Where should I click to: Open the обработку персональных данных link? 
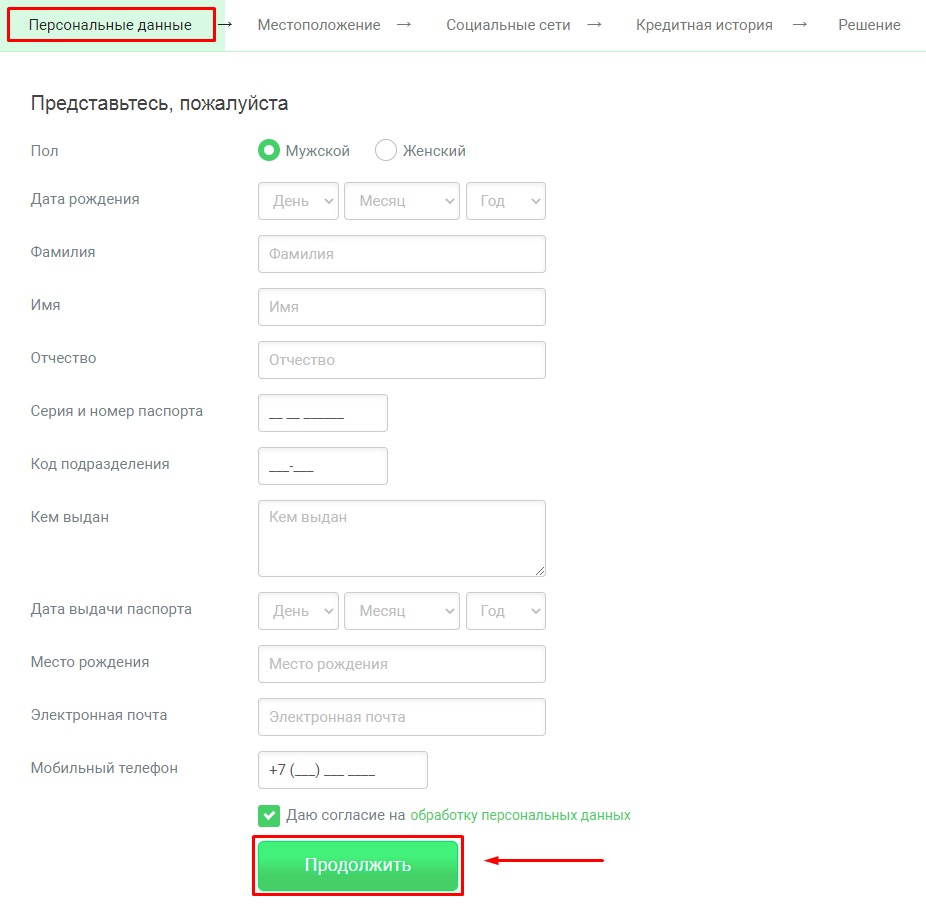click(x=520, y=815)
